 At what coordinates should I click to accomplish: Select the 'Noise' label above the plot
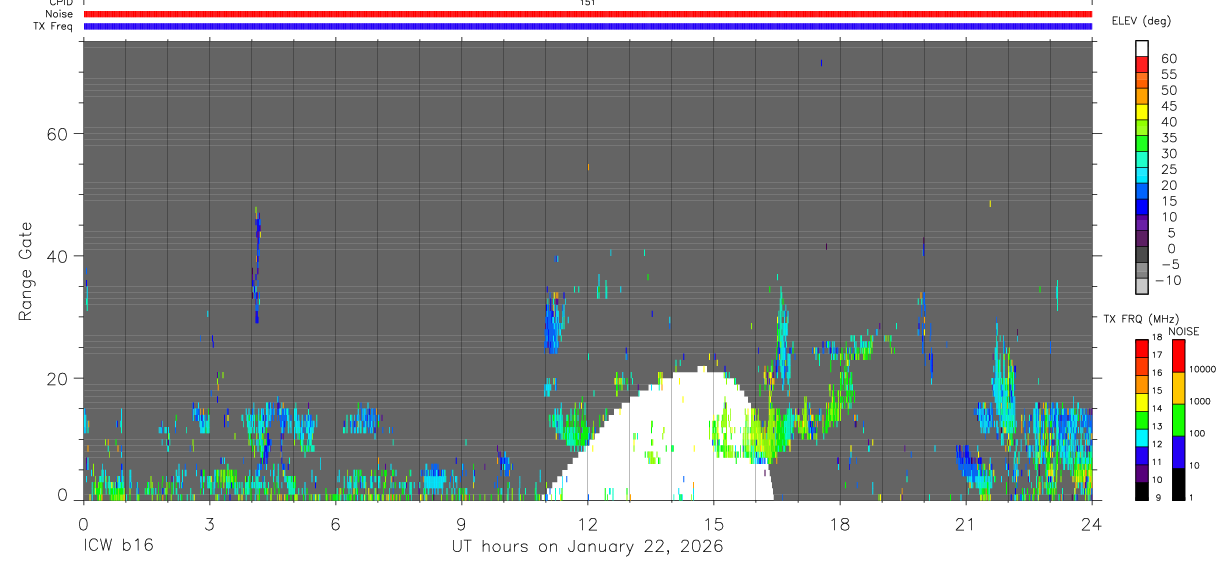(x=59, y=14)
